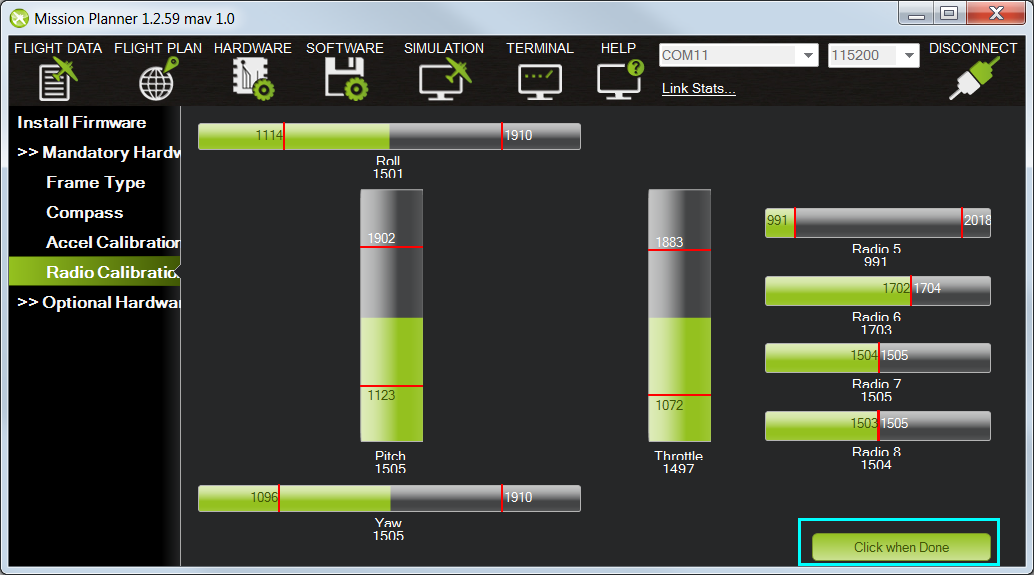
Task: Collapse the Mandatory Hardware section
Action: click(x=98, y=153)
